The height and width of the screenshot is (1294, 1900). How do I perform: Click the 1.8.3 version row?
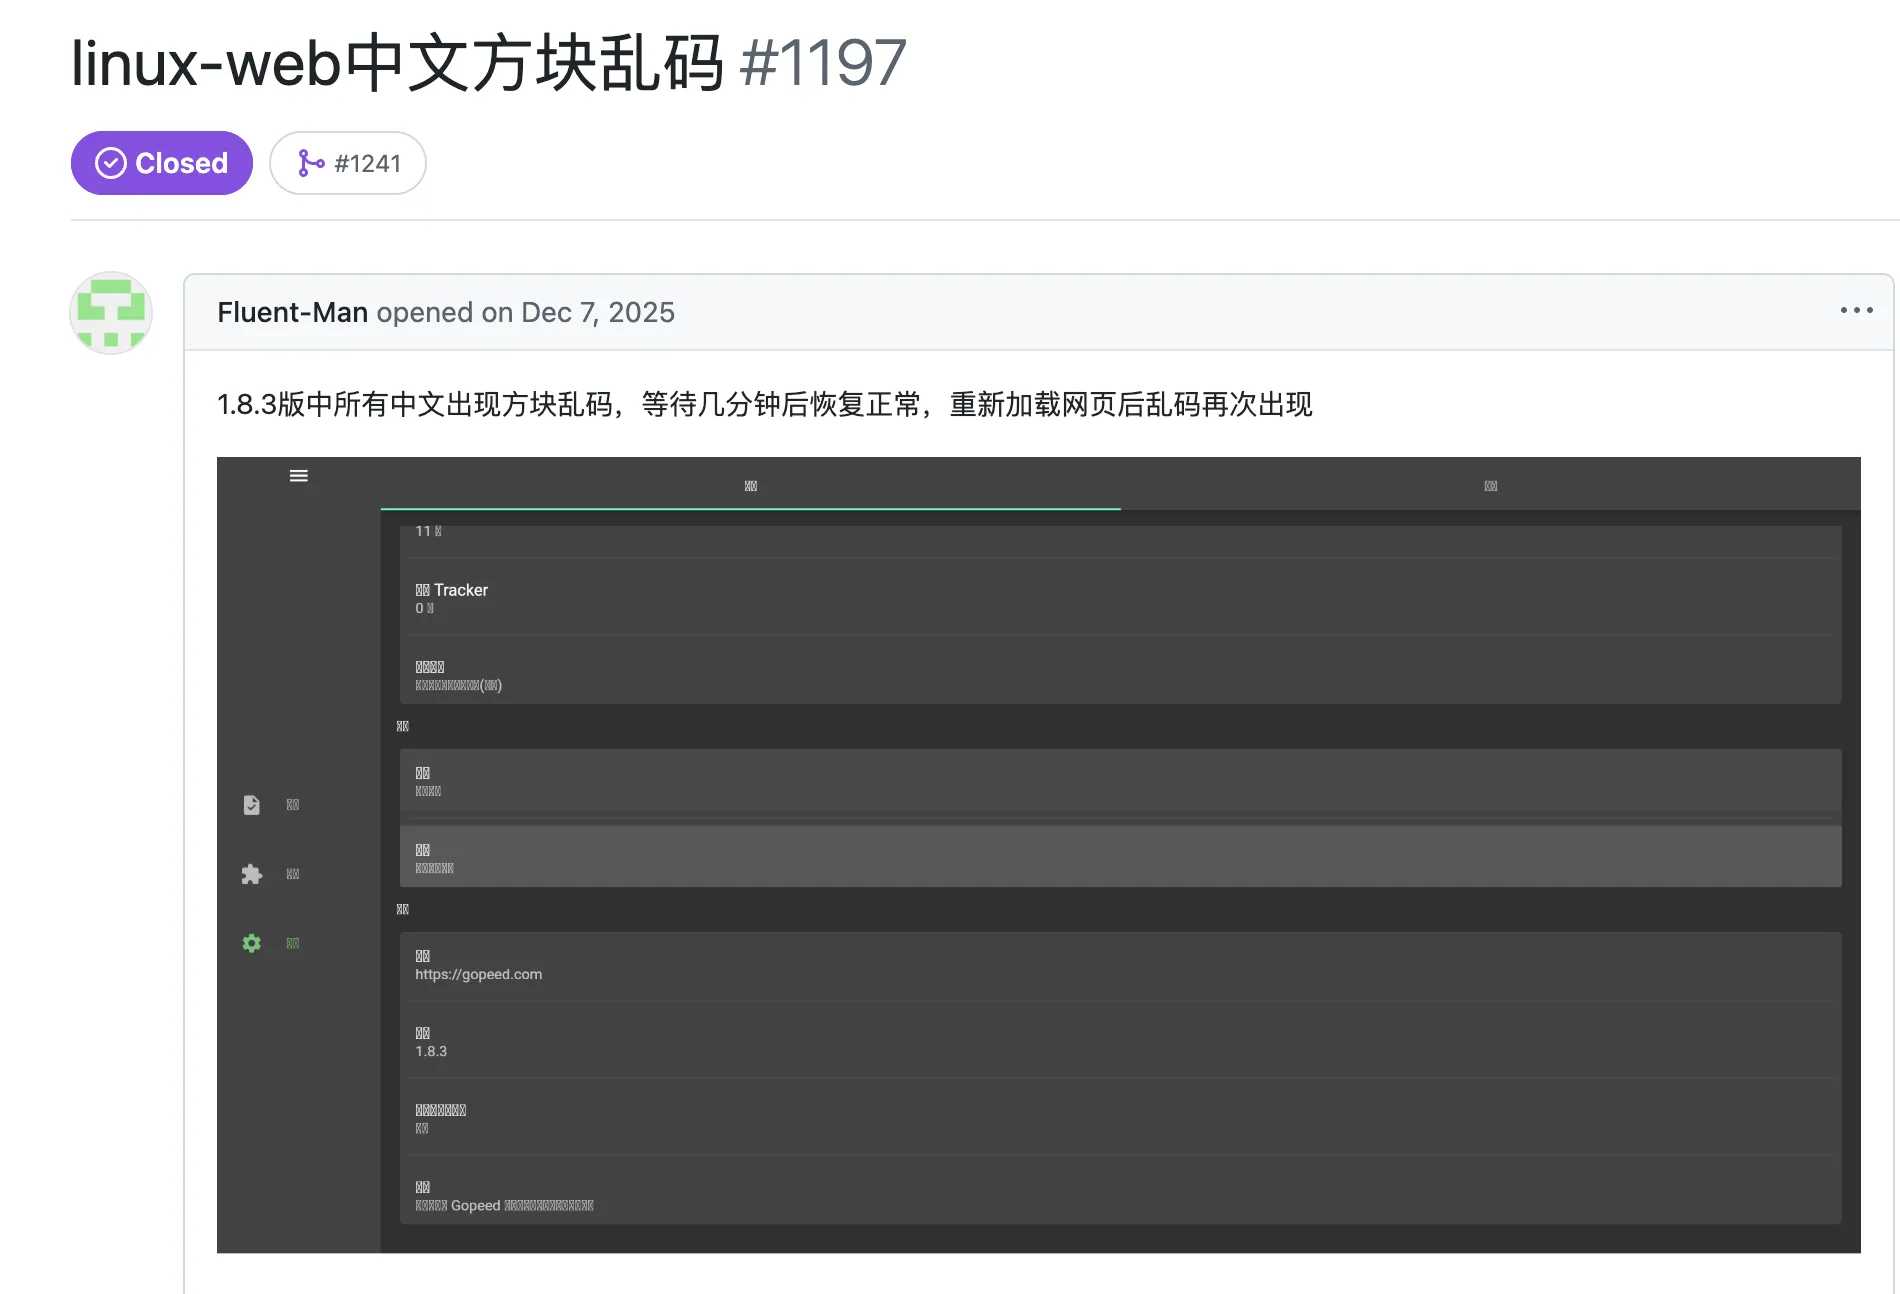(1120, 1042)
